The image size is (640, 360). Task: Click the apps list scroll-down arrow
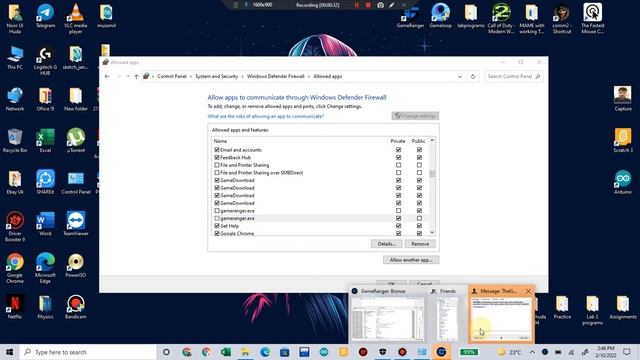[432, 232]
